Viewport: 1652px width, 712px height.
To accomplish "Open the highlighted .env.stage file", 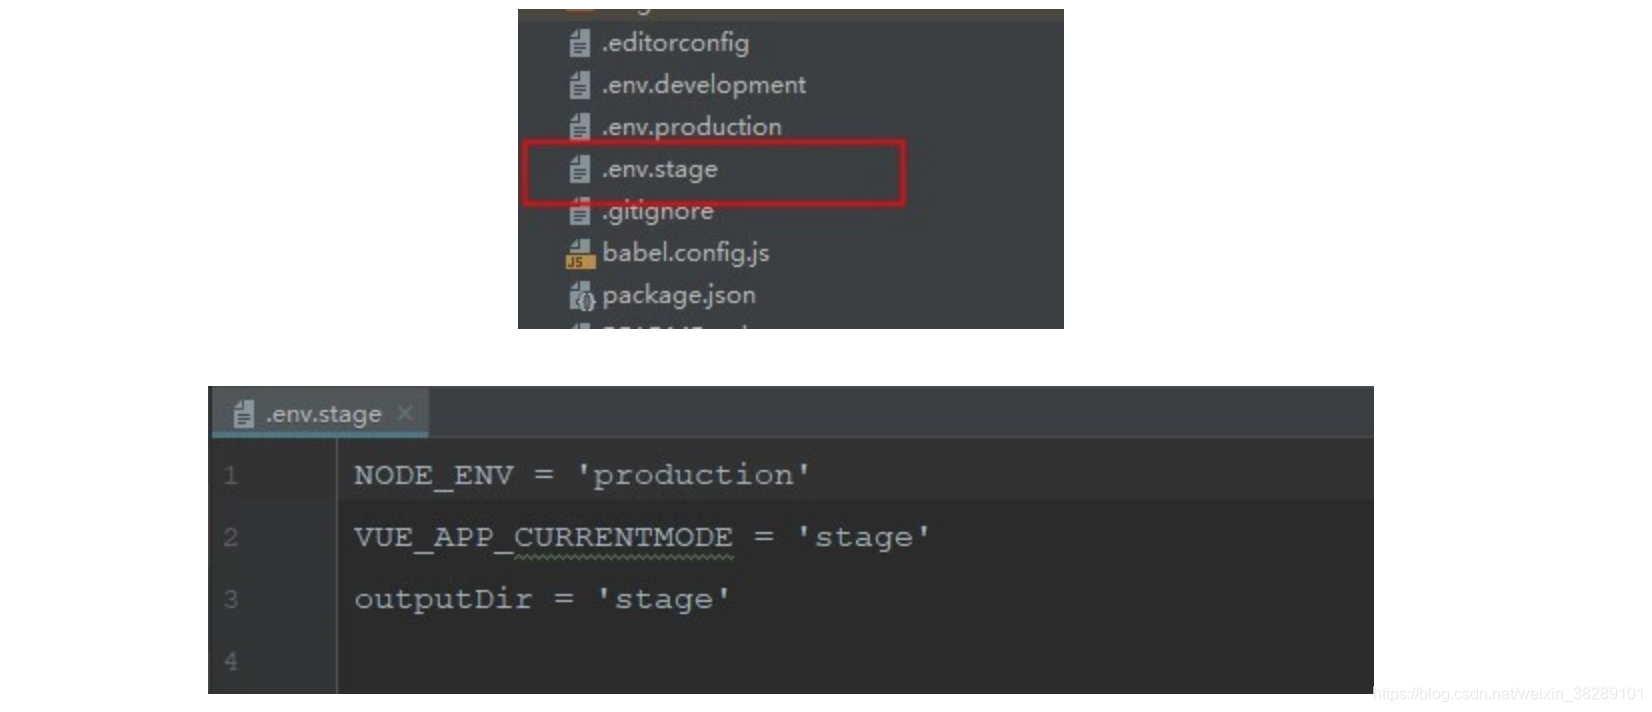I will (657, 170).
